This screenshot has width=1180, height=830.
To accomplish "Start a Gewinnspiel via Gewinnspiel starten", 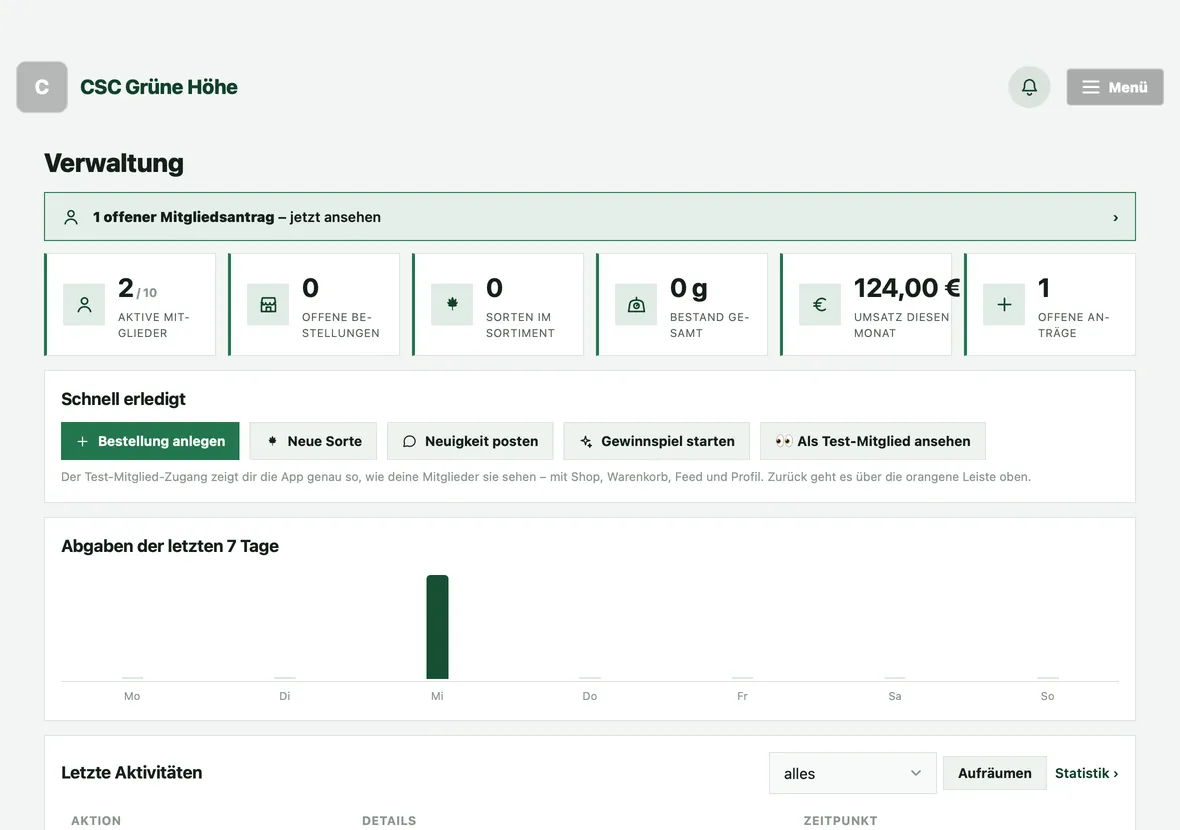I will click(656, 441).
